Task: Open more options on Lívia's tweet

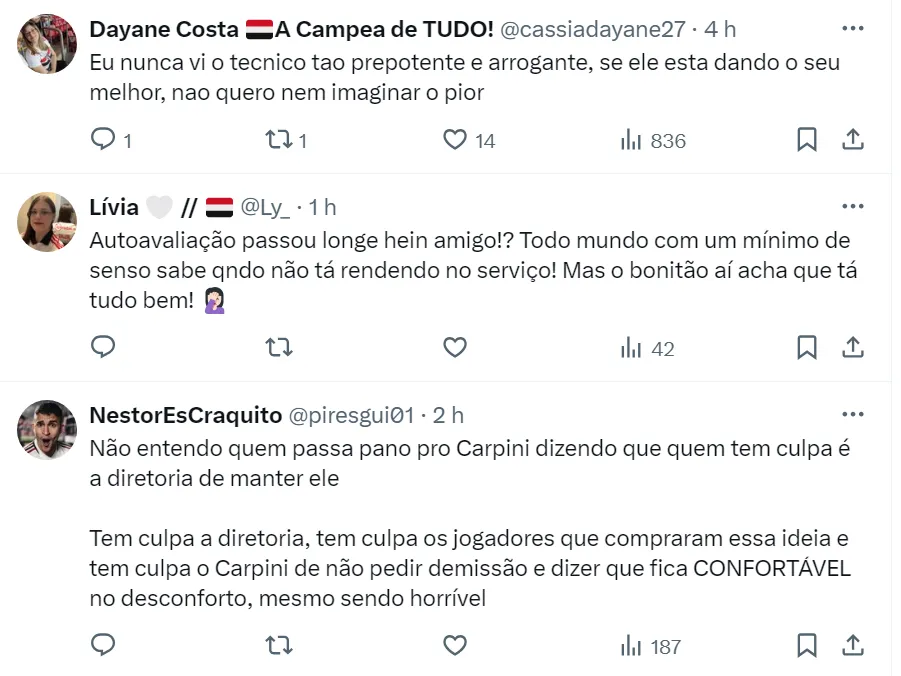Action: pyautogui.click(x=853, y=207)
